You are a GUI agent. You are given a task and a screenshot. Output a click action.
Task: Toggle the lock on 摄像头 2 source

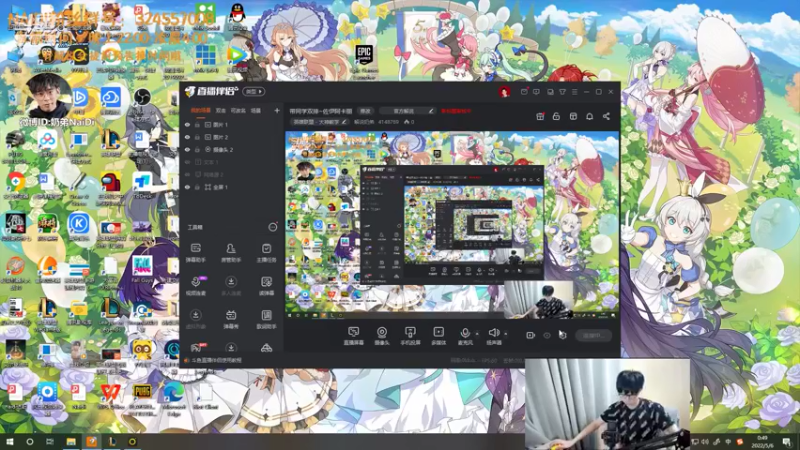pos(197,149)
